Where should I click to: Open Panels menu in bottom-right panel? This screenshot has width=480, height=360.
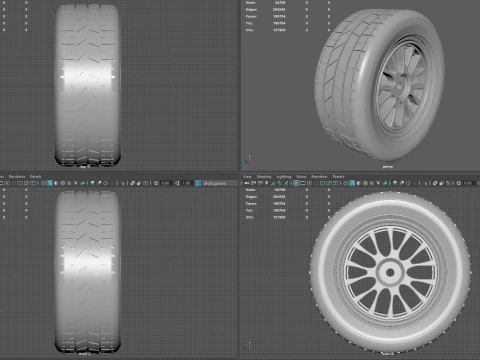338,177
